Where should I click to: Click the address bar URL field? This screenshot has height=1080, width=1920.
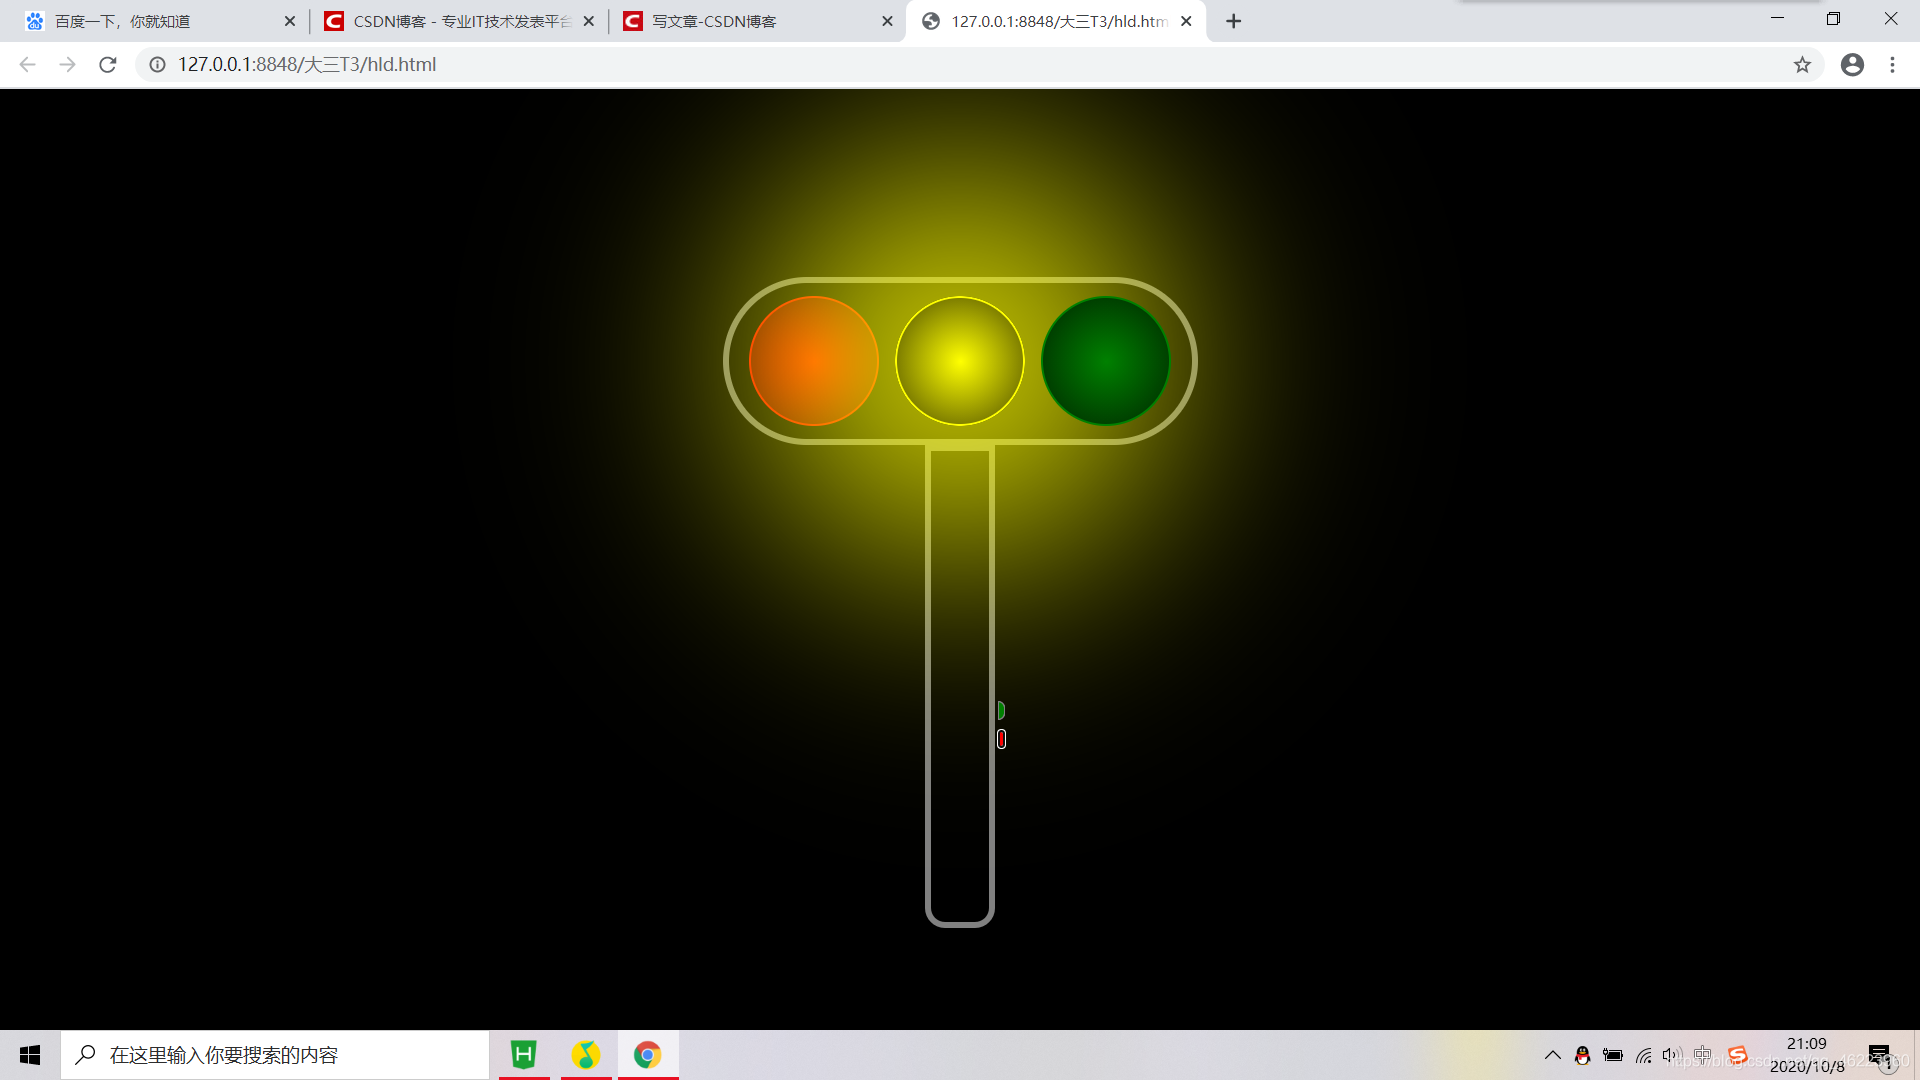(x=900, y=65)
